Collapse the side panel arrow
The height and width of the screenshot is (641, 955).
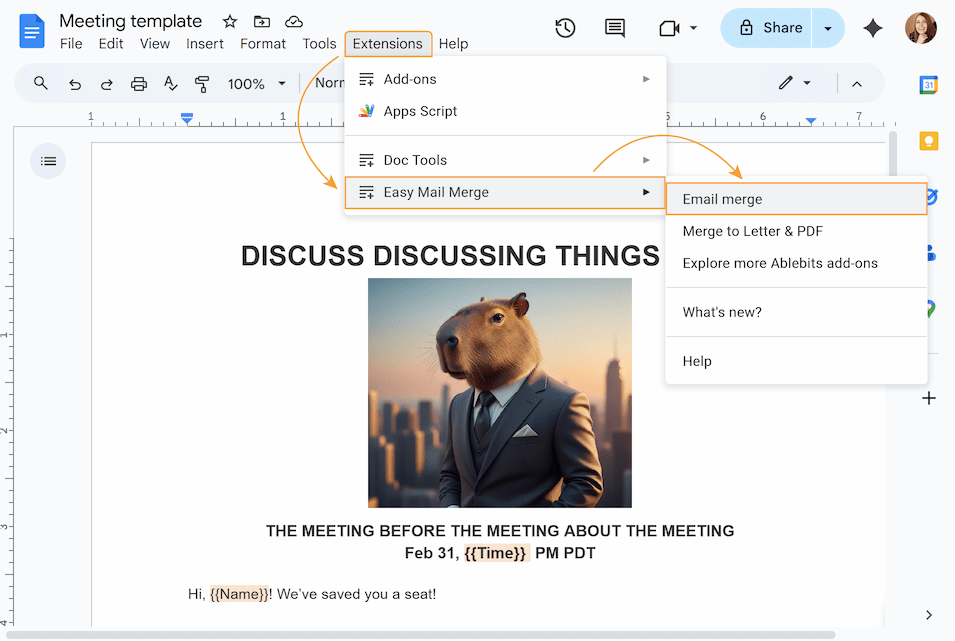click(929, 615)
